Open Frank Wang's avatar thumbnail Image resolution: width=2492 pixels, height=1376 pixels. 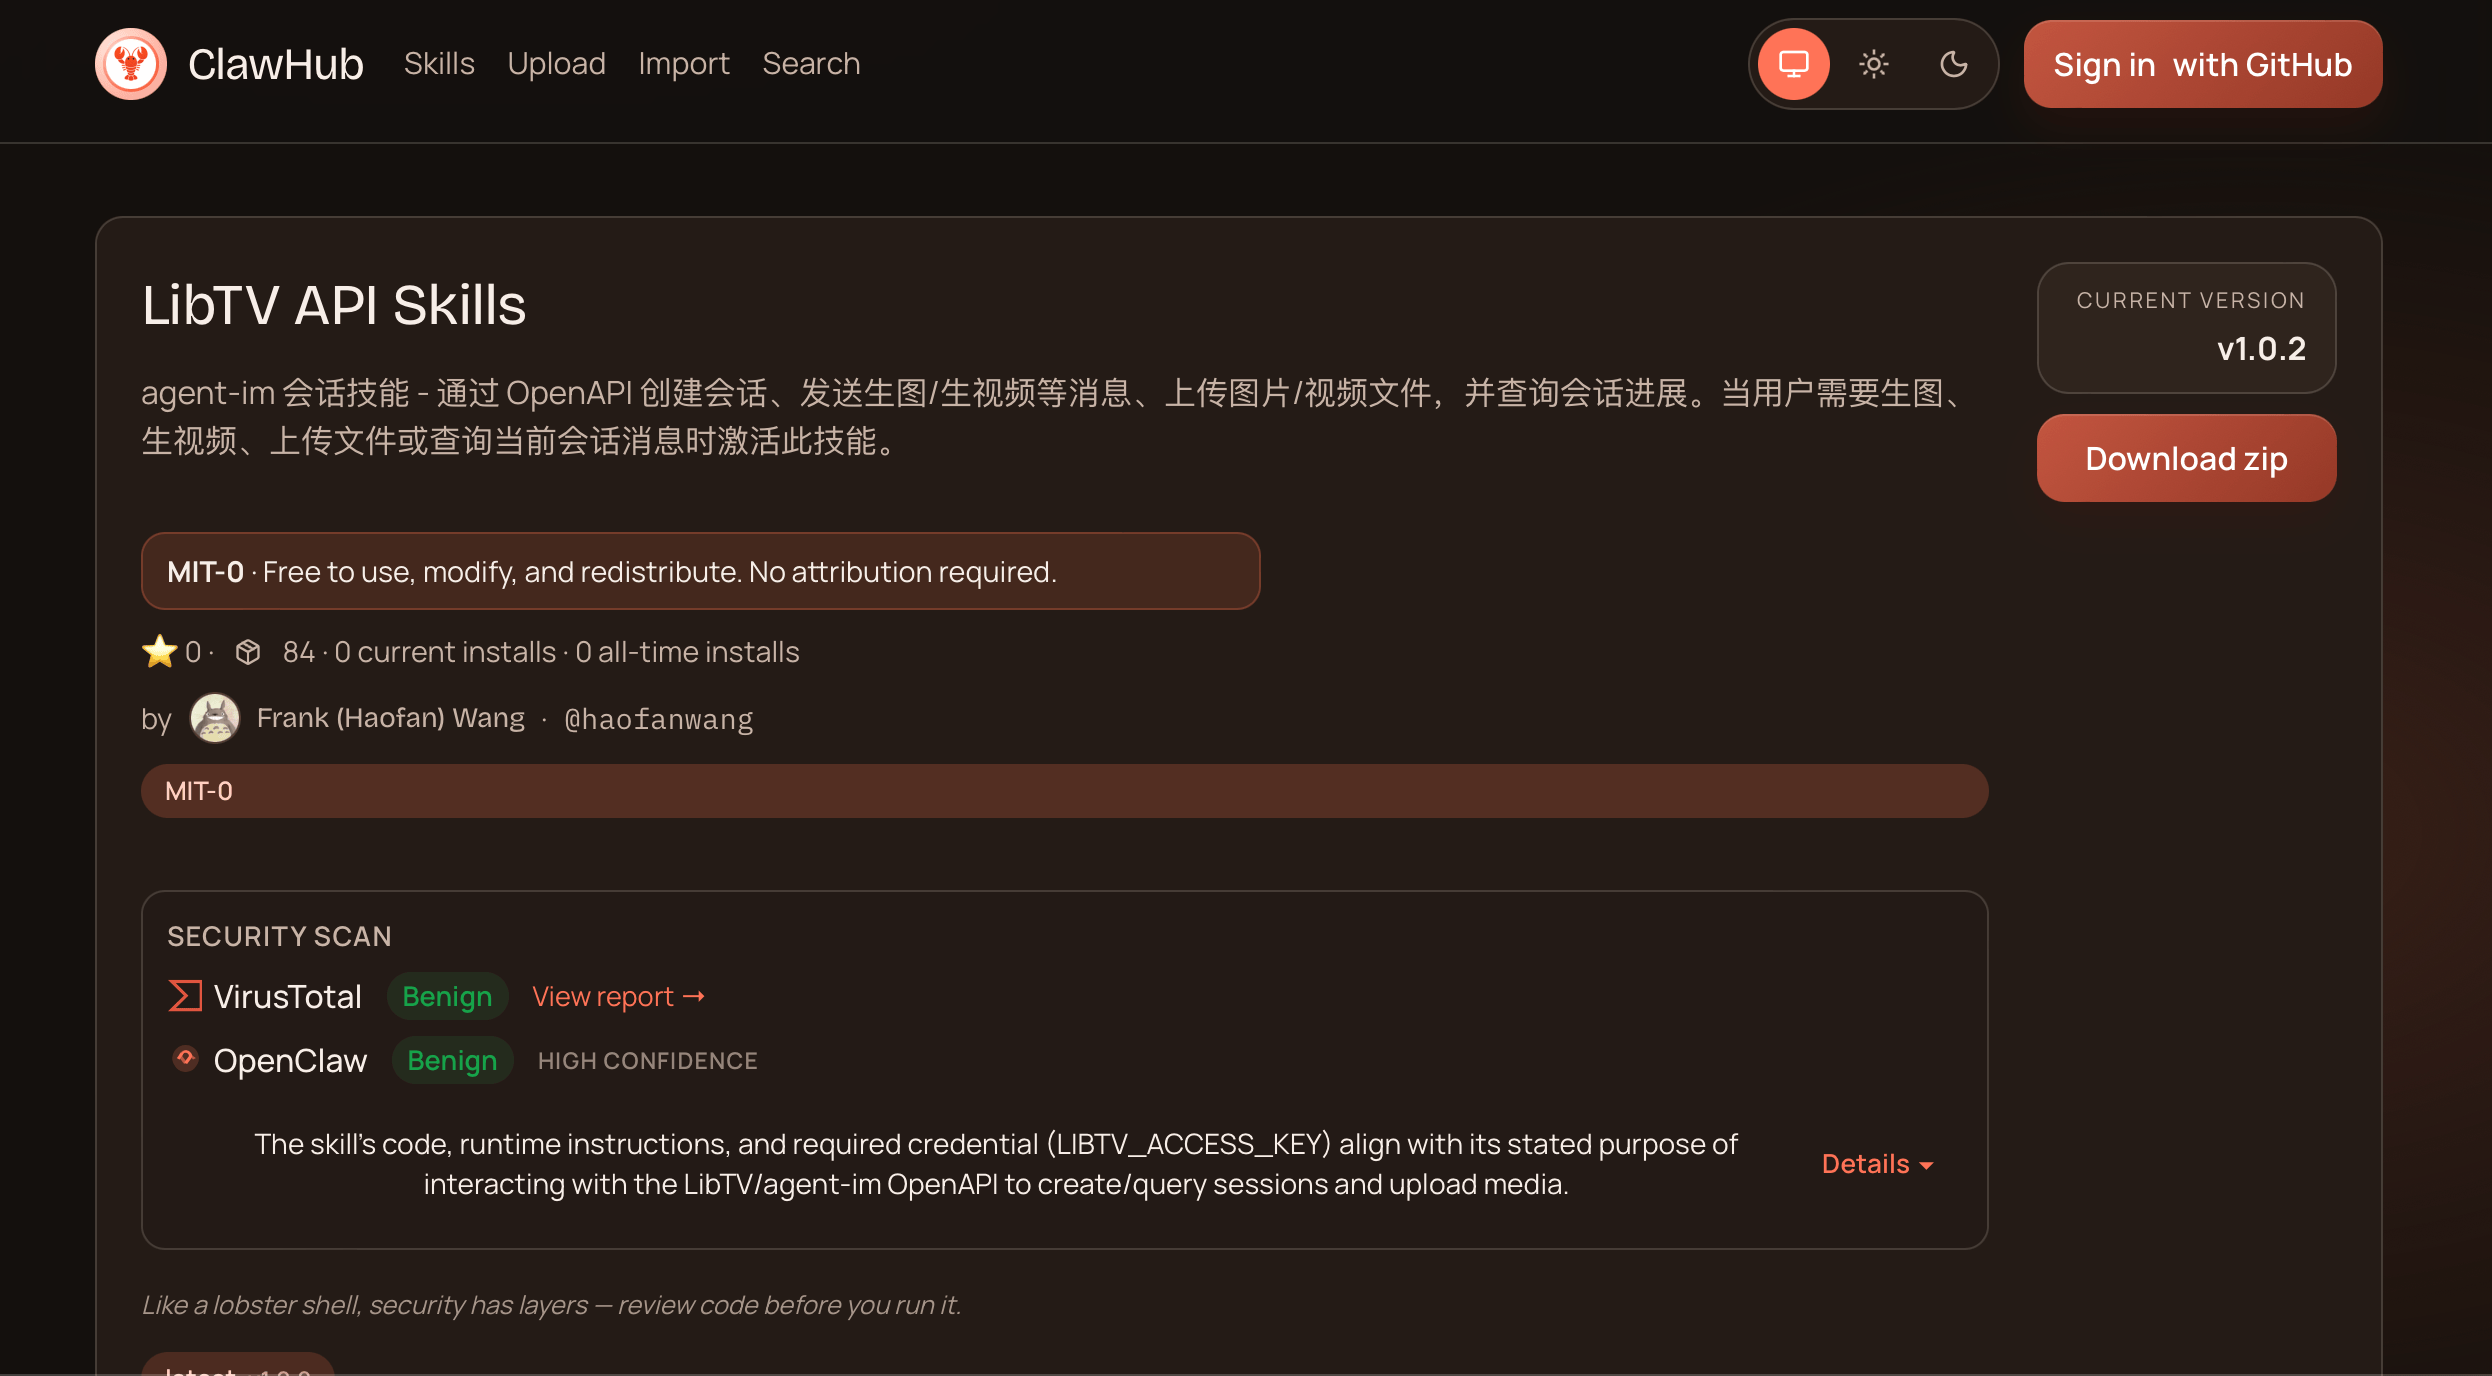[x=215, y=718]
